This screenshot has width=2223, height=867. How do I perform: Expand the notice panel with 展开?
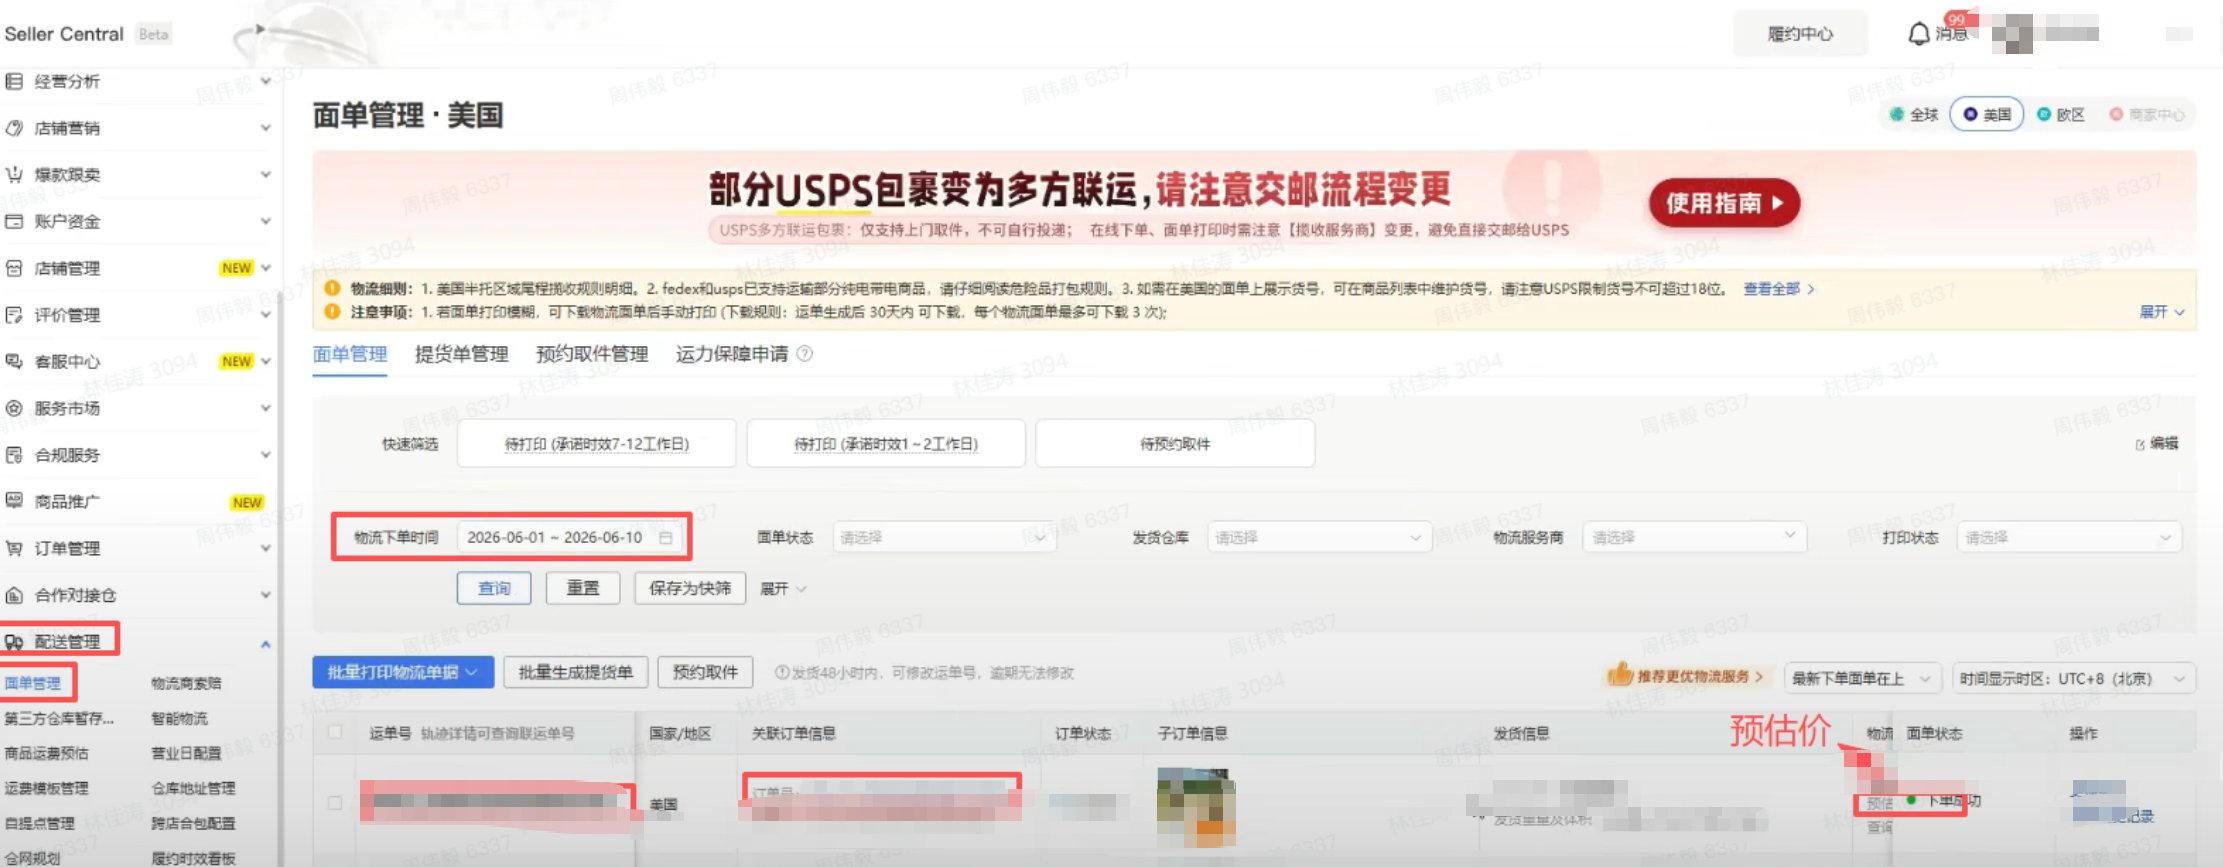[x=2162, y=312]
